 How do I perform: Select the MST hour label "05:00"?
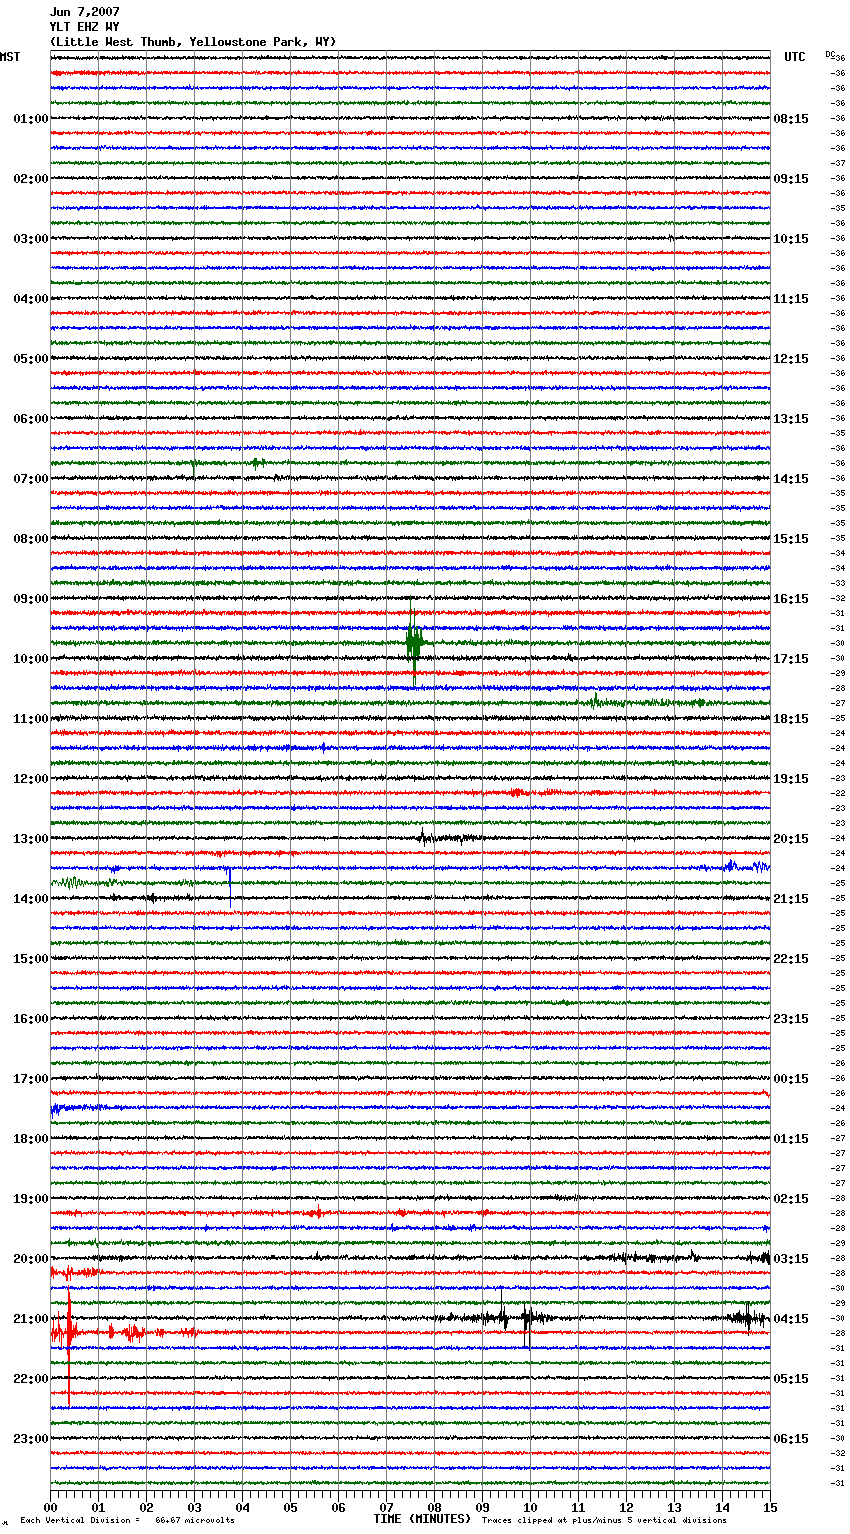click(x=31, y=359)
